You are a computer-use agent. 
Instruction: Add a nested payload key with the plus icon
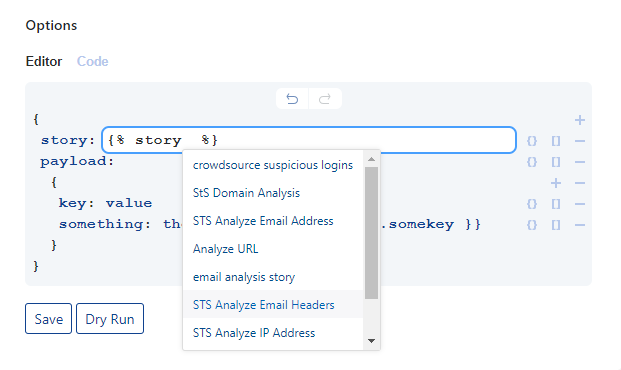pos(556,183)
